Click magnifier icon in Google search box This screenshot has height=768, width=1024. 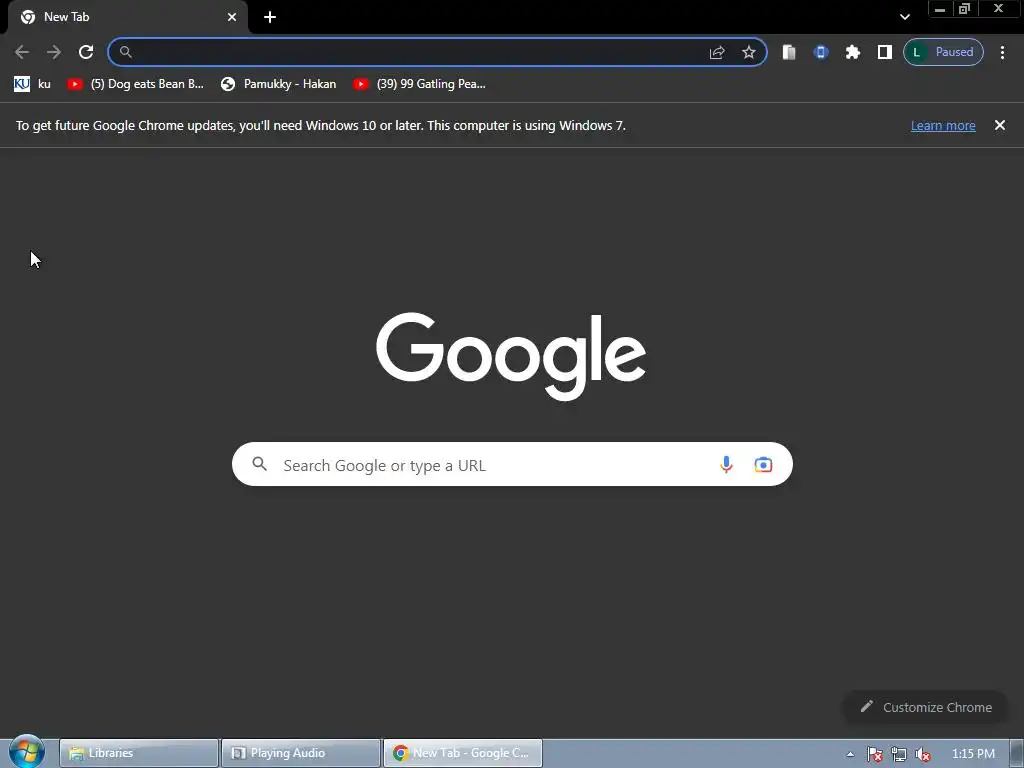(x=260, y=464)
